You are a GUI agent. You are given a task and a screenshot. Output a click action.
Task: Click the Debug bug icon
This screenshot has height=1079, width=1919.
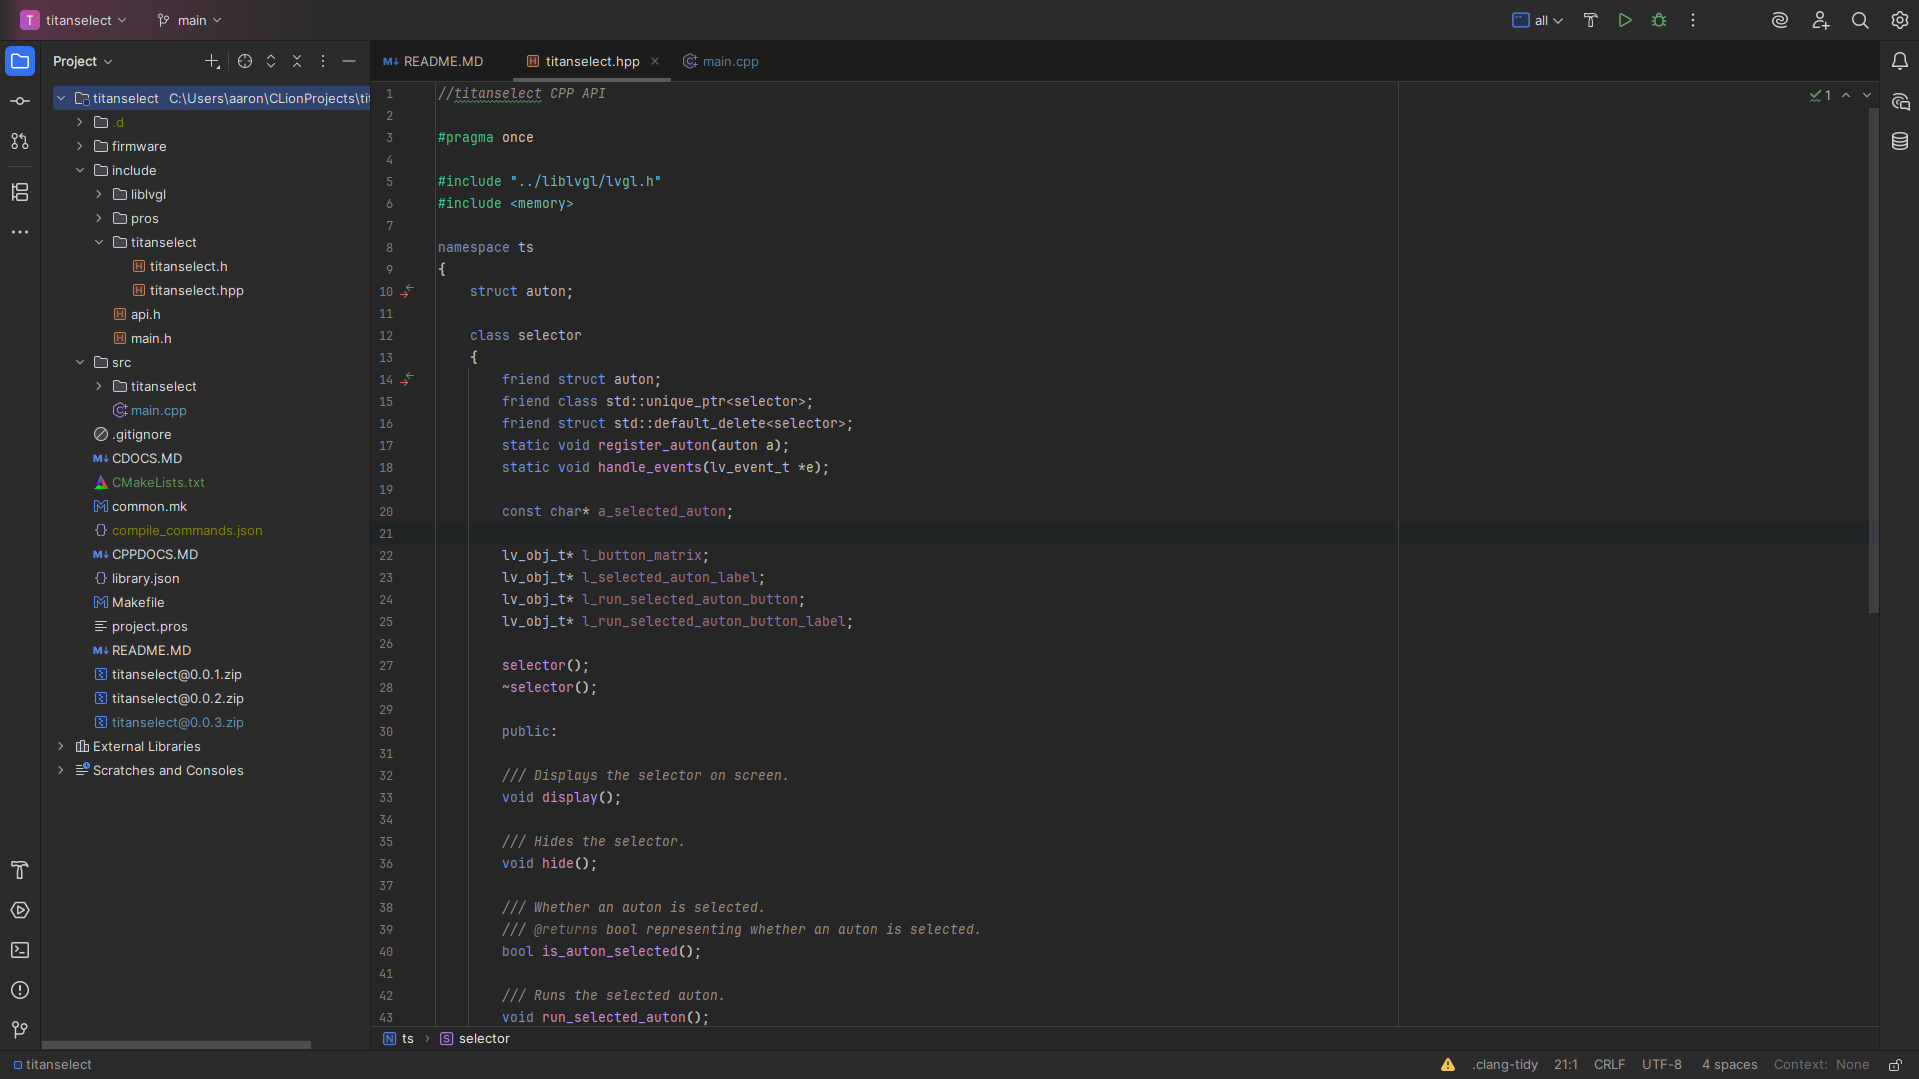(1659, 20)
